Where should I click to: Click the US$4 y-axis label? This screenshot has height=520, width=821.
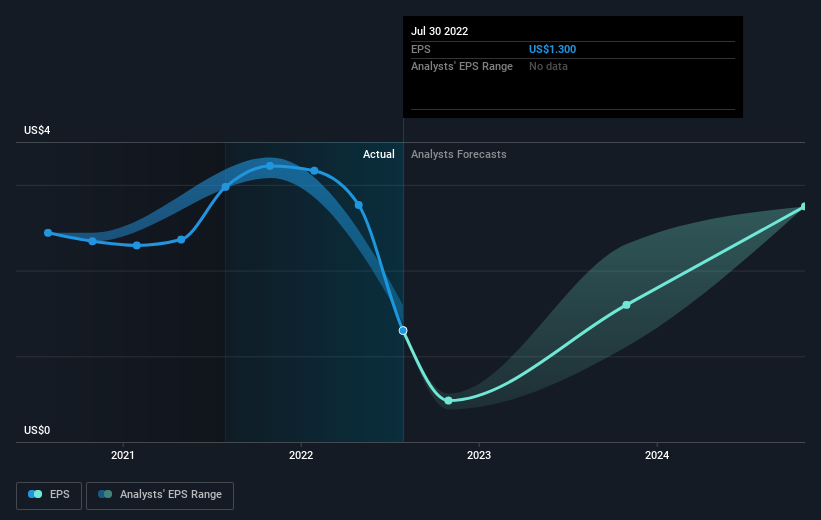click(x=37, y=130)
